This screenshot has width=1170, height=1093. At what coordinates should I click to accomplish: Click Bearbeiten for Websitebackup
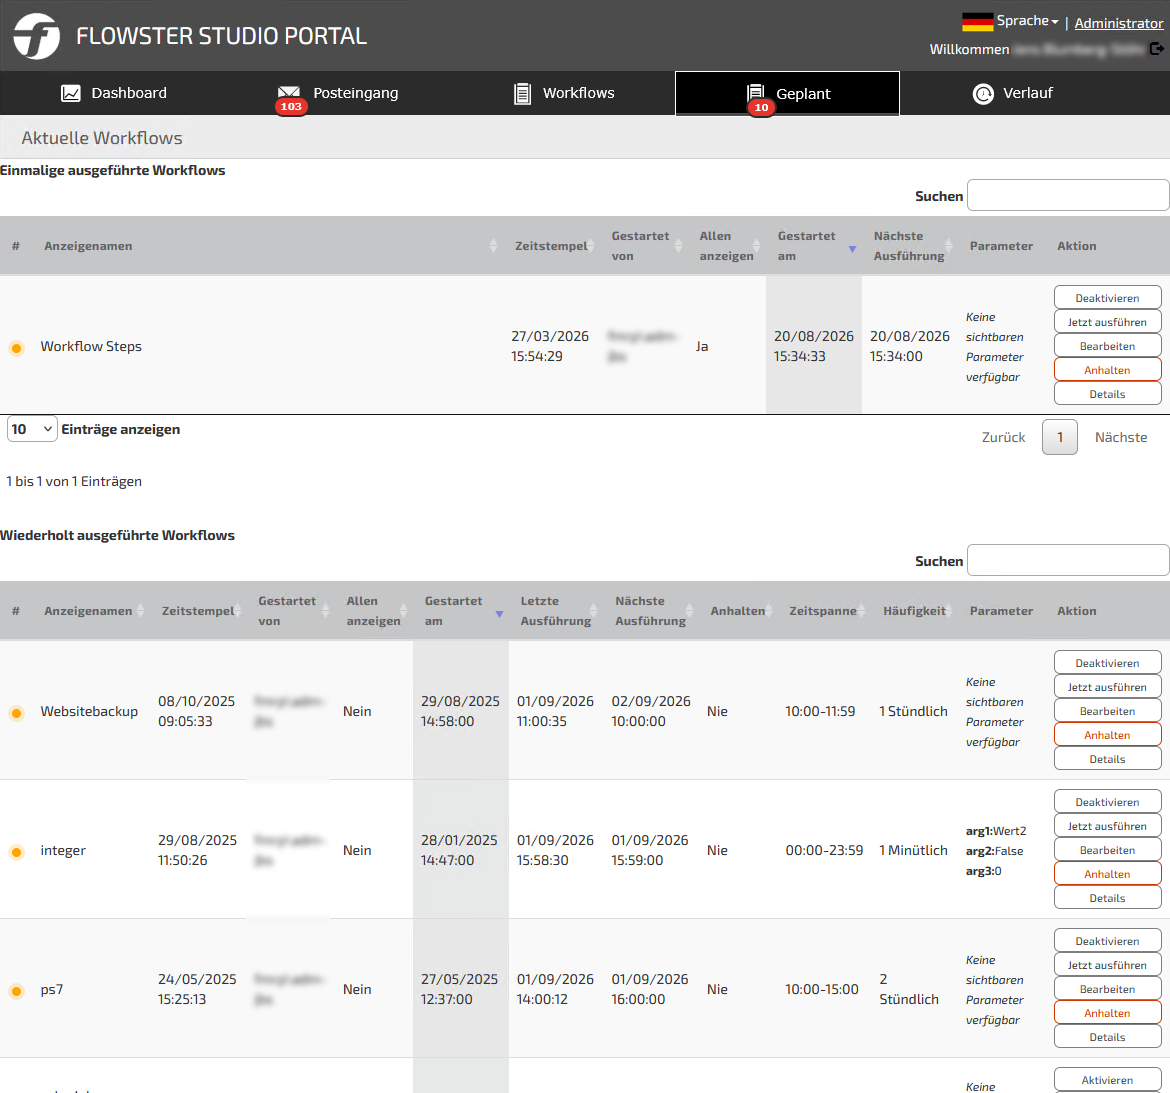pyautogui.click(x=1107, y=710)
